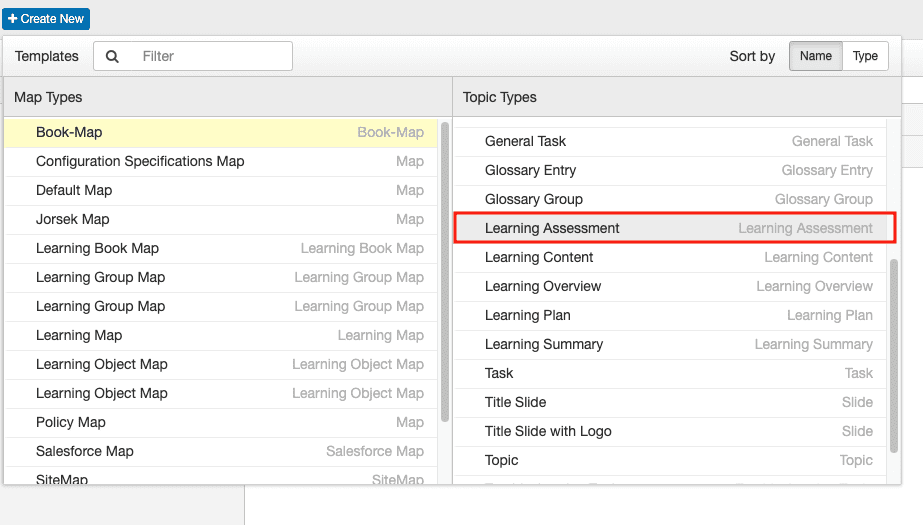The height and width of the screenshot is (525, 923).
Task: Click the Create New button
Action: pyautogui.click(x=46, y=19)
